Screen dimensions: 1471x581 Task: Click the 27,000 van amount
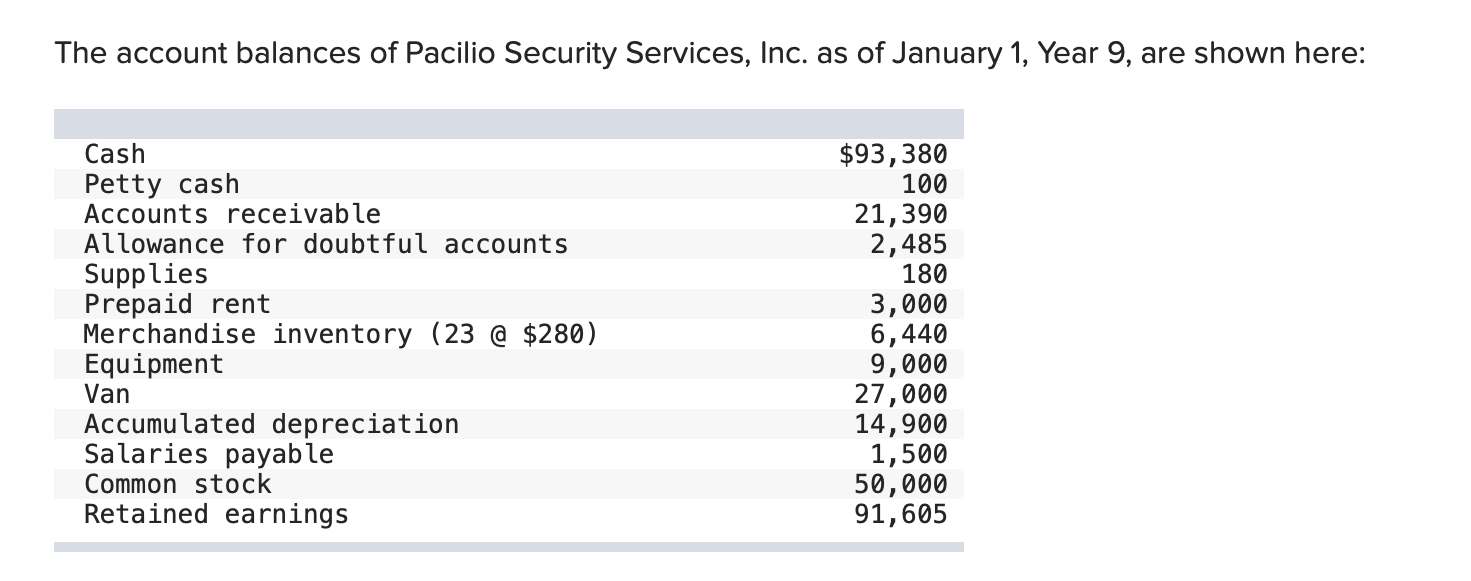coord(900,394)
